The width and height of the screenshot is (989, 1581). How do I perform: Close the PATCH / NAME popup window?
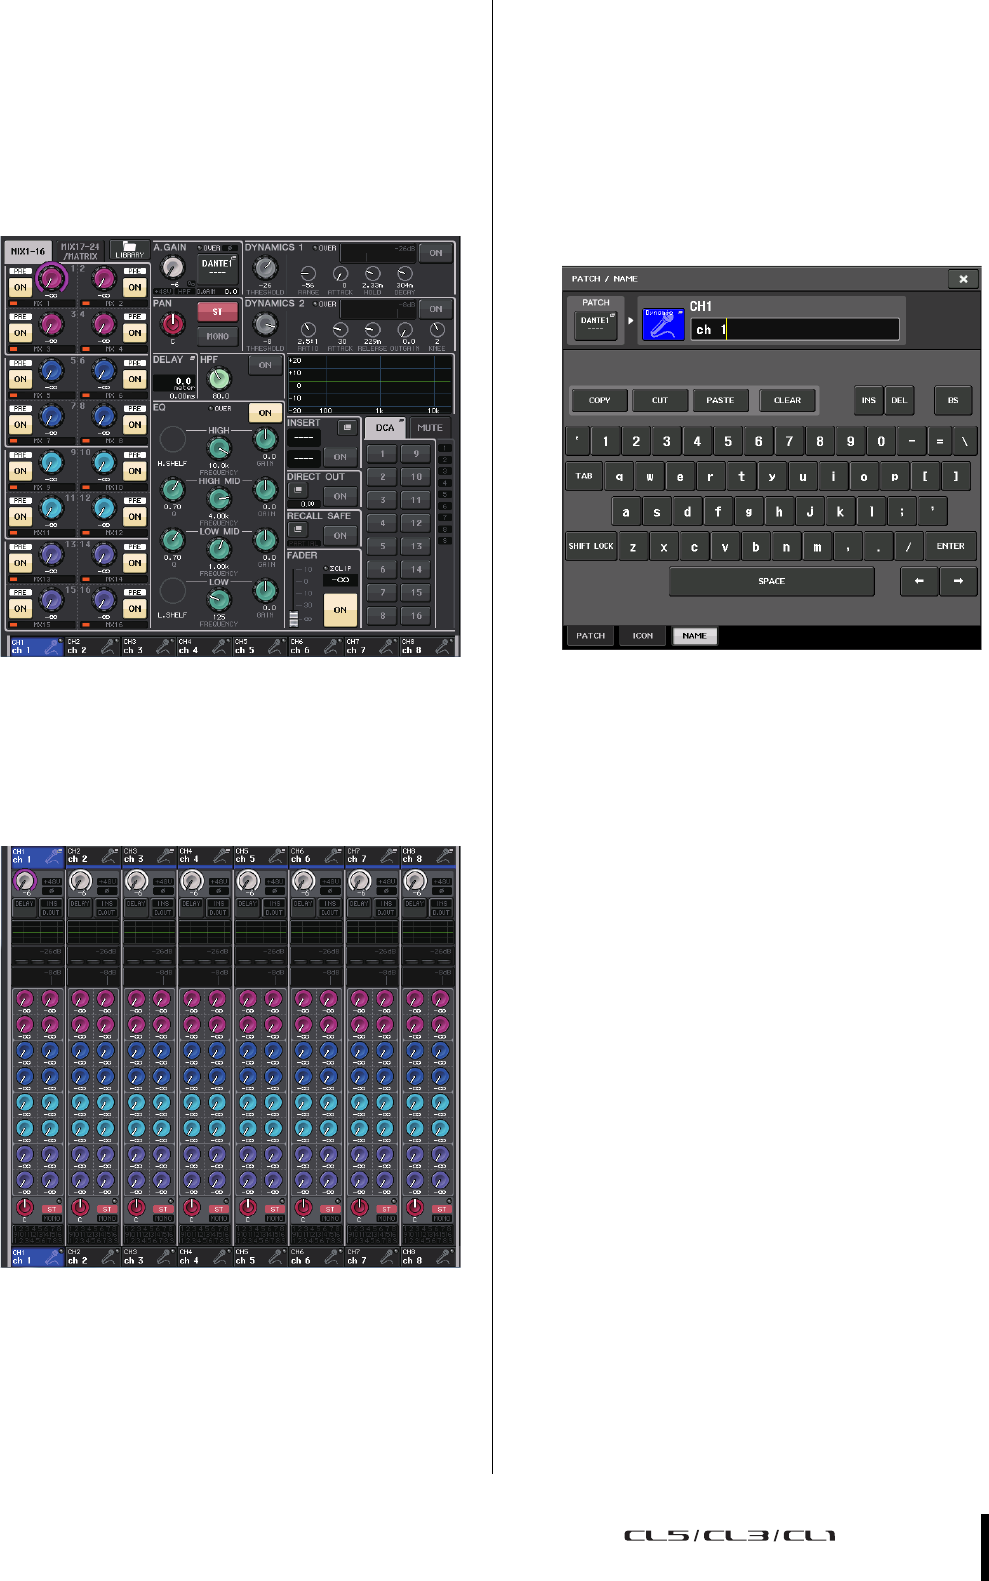(963, 279)
